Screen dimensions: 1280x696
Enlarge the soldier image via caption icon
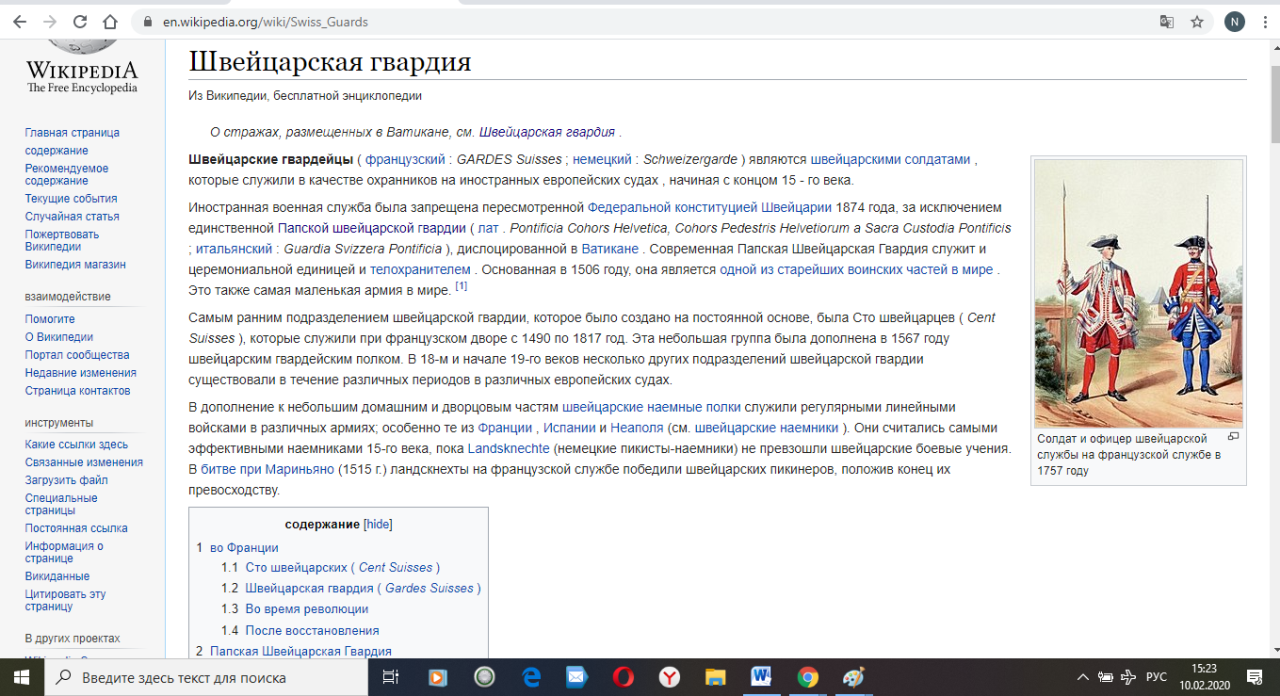coord(1233,436)
